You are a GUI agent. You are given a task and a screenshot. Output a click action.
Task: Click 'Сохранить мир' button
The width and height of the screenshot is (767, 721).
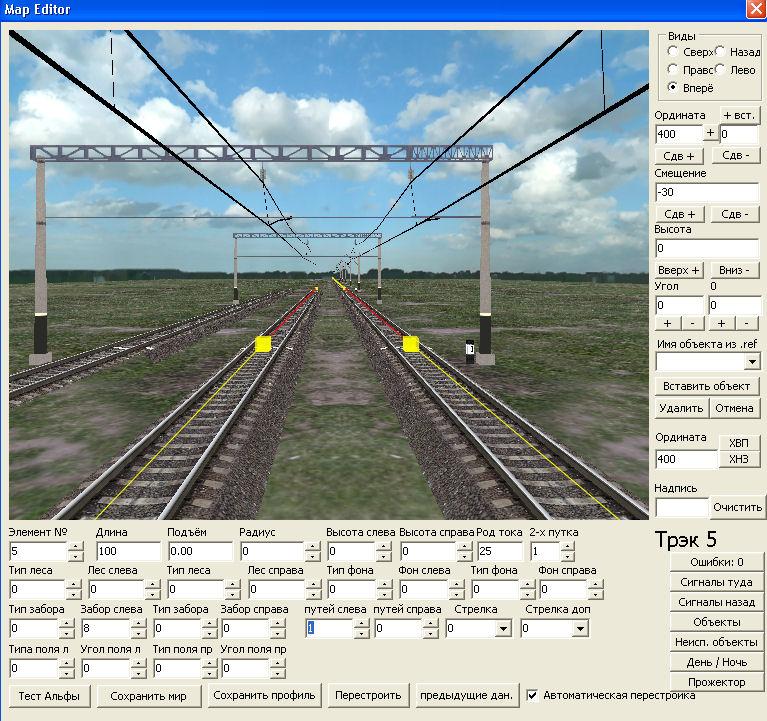point(155,695)
